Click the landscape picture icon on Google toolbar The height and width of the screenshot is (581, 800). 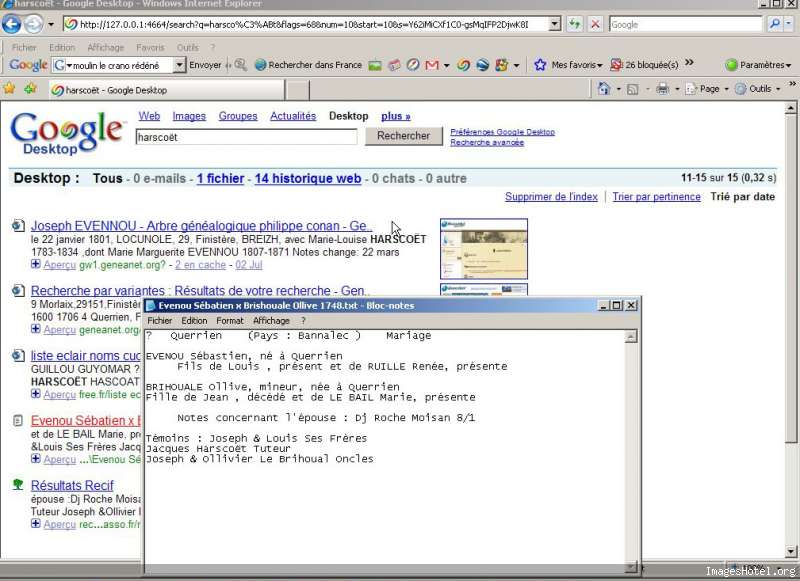375,65
